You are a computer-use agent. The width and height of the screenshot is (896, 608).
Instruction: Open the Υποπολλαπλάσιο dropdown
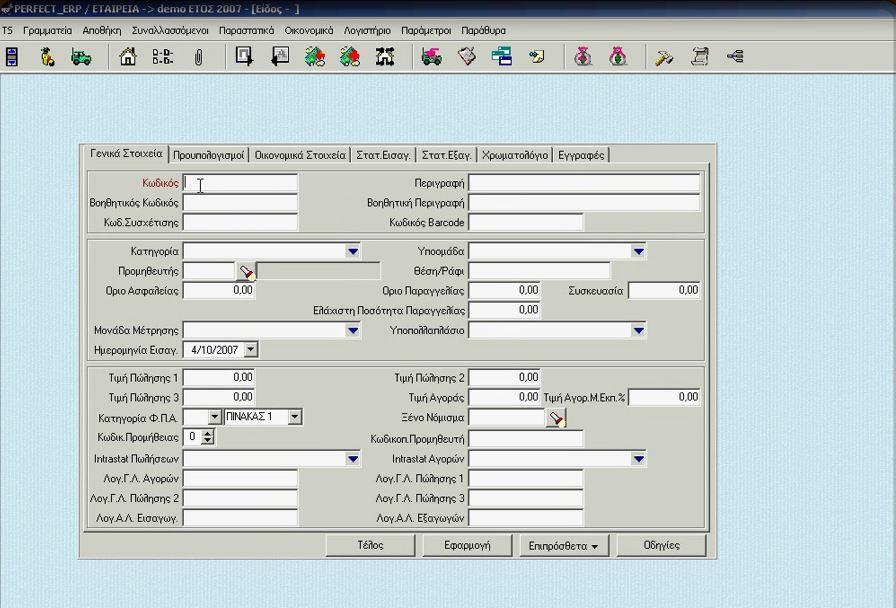click(x=638, y=330)
